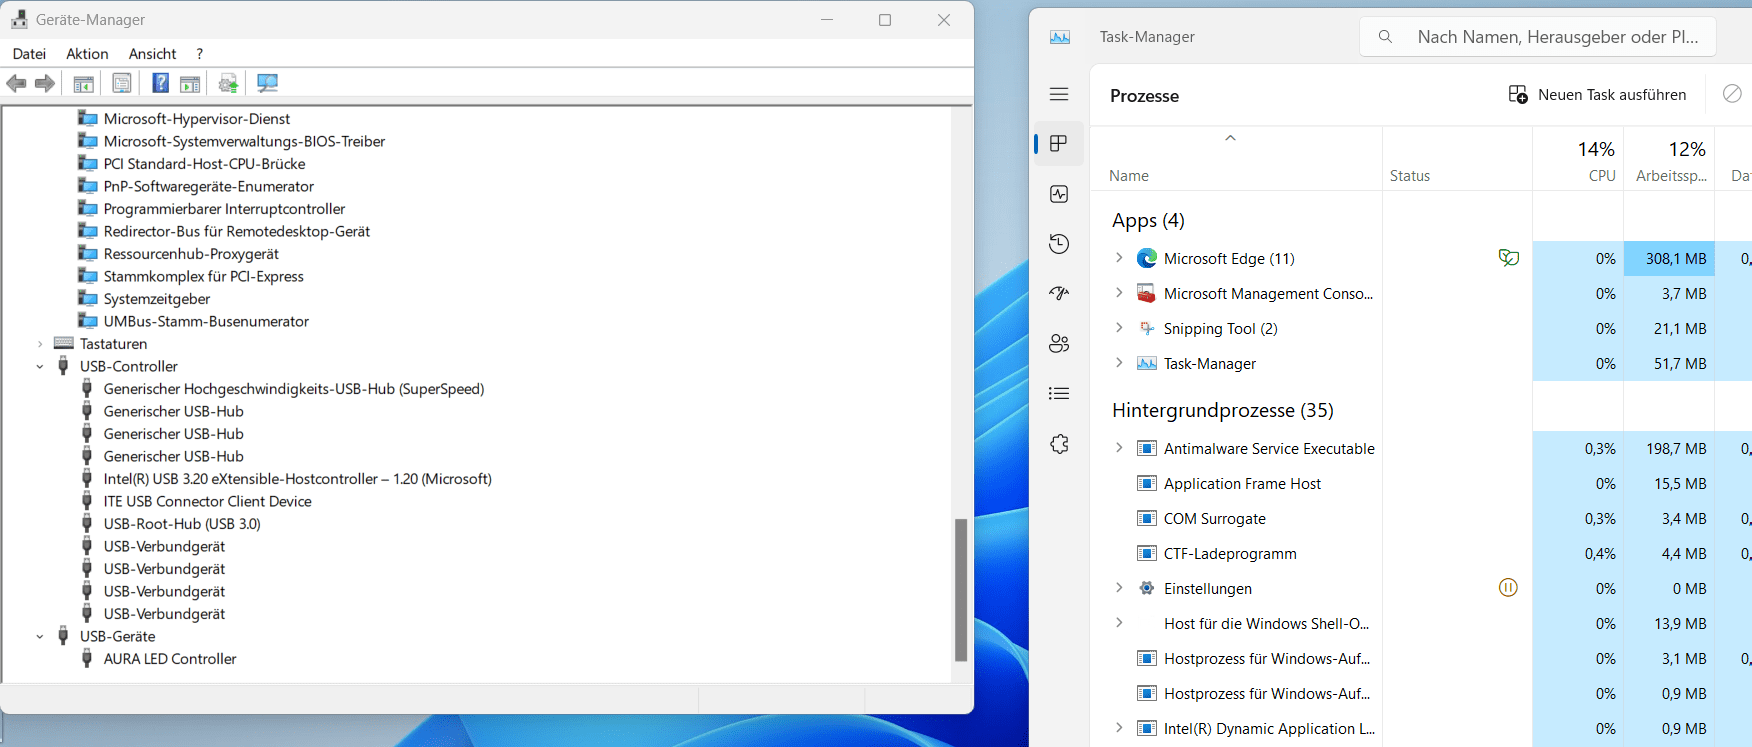This screenshot has height=747, width=1752.
Task: Select PCI Standard-Host-CPU-Brücke
Action: 204,164
